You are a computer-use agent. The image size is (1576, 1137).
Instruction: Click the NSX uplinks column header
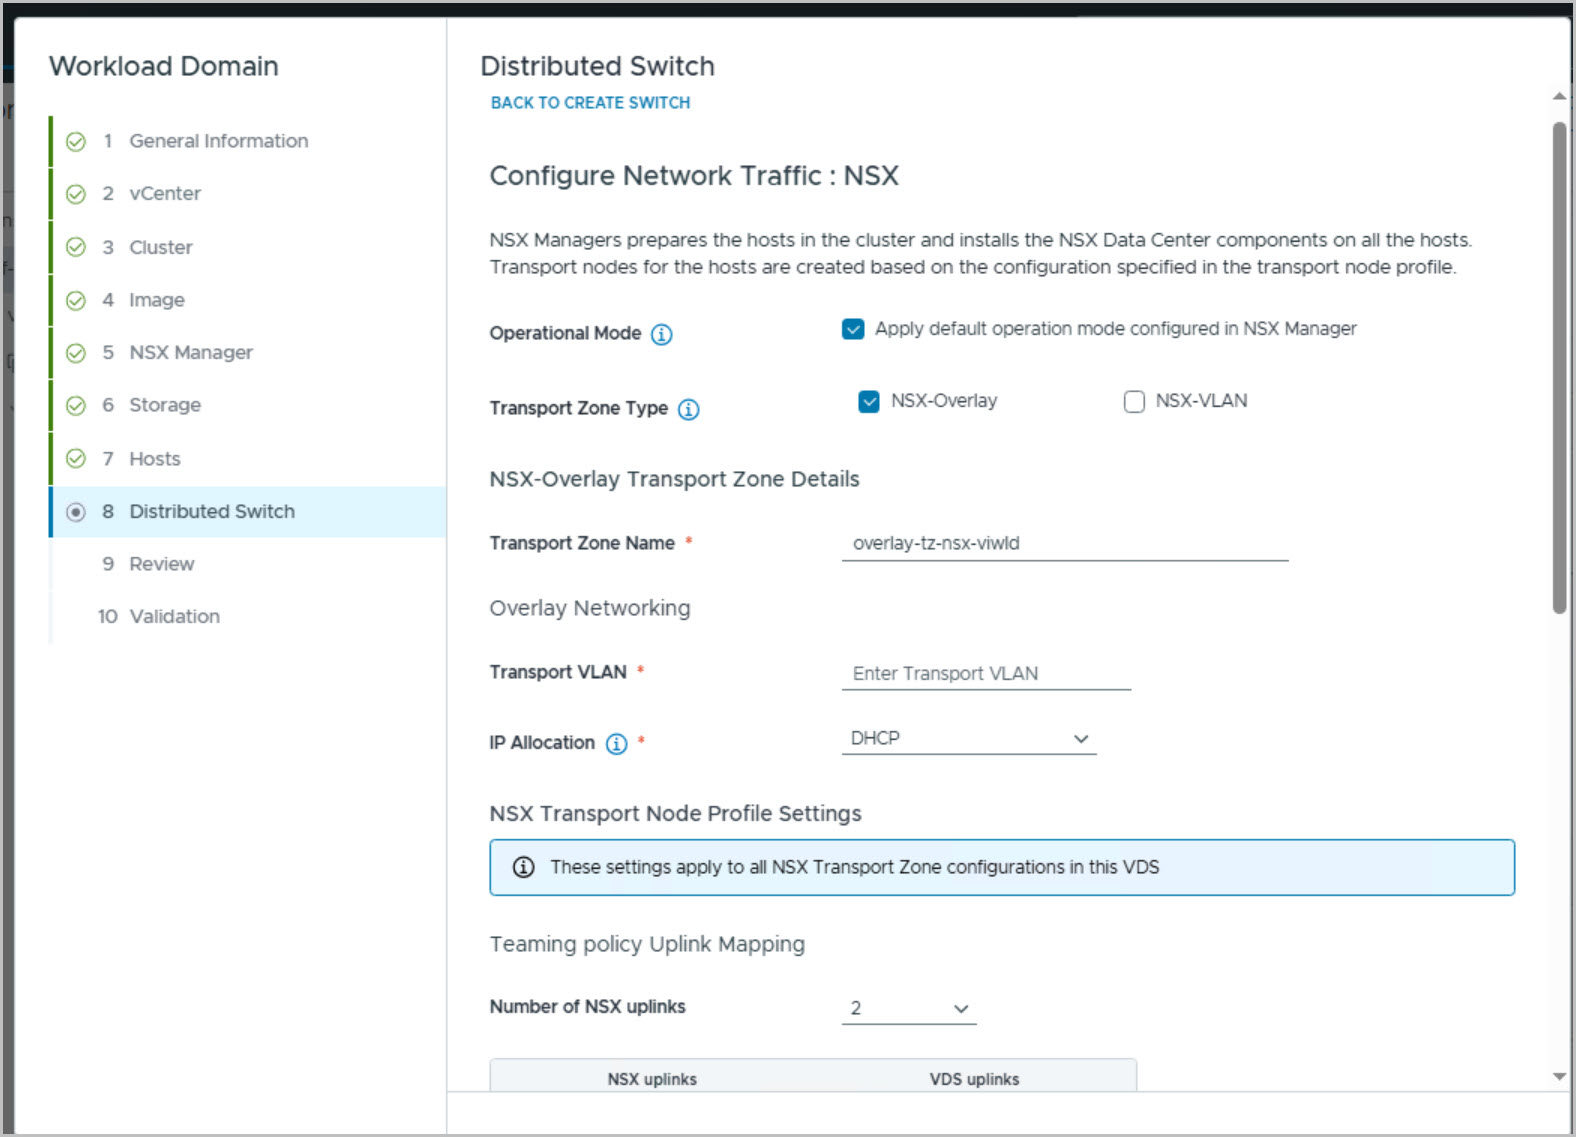tap(652, 1079)
